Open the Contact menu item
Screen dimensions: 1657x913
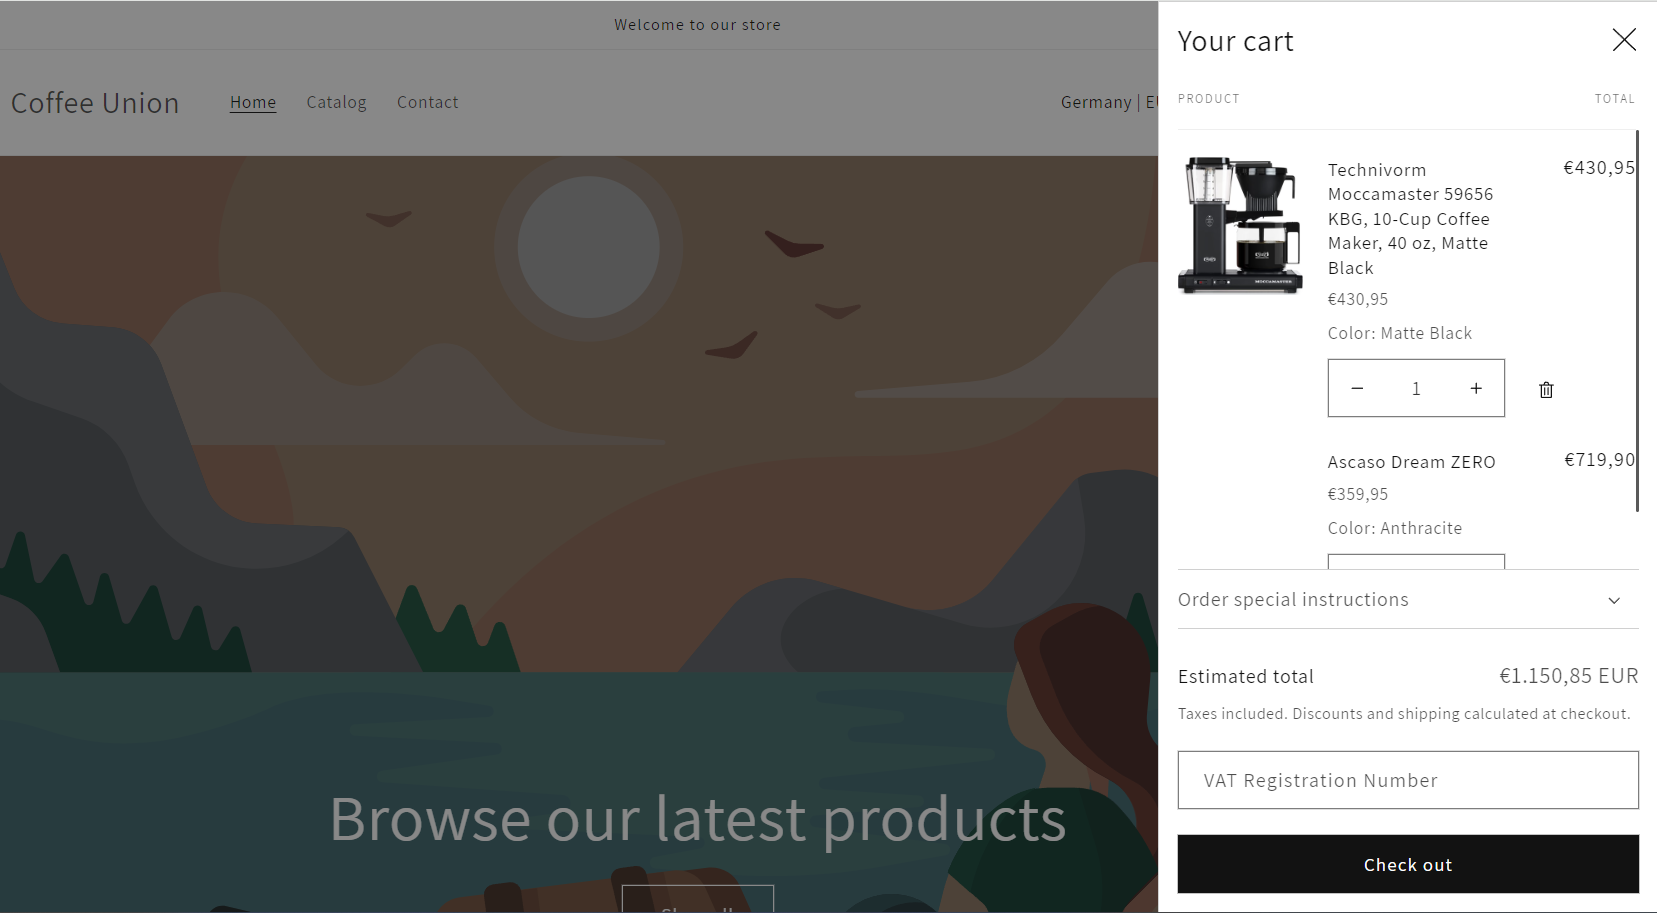[x=428, y=102]
